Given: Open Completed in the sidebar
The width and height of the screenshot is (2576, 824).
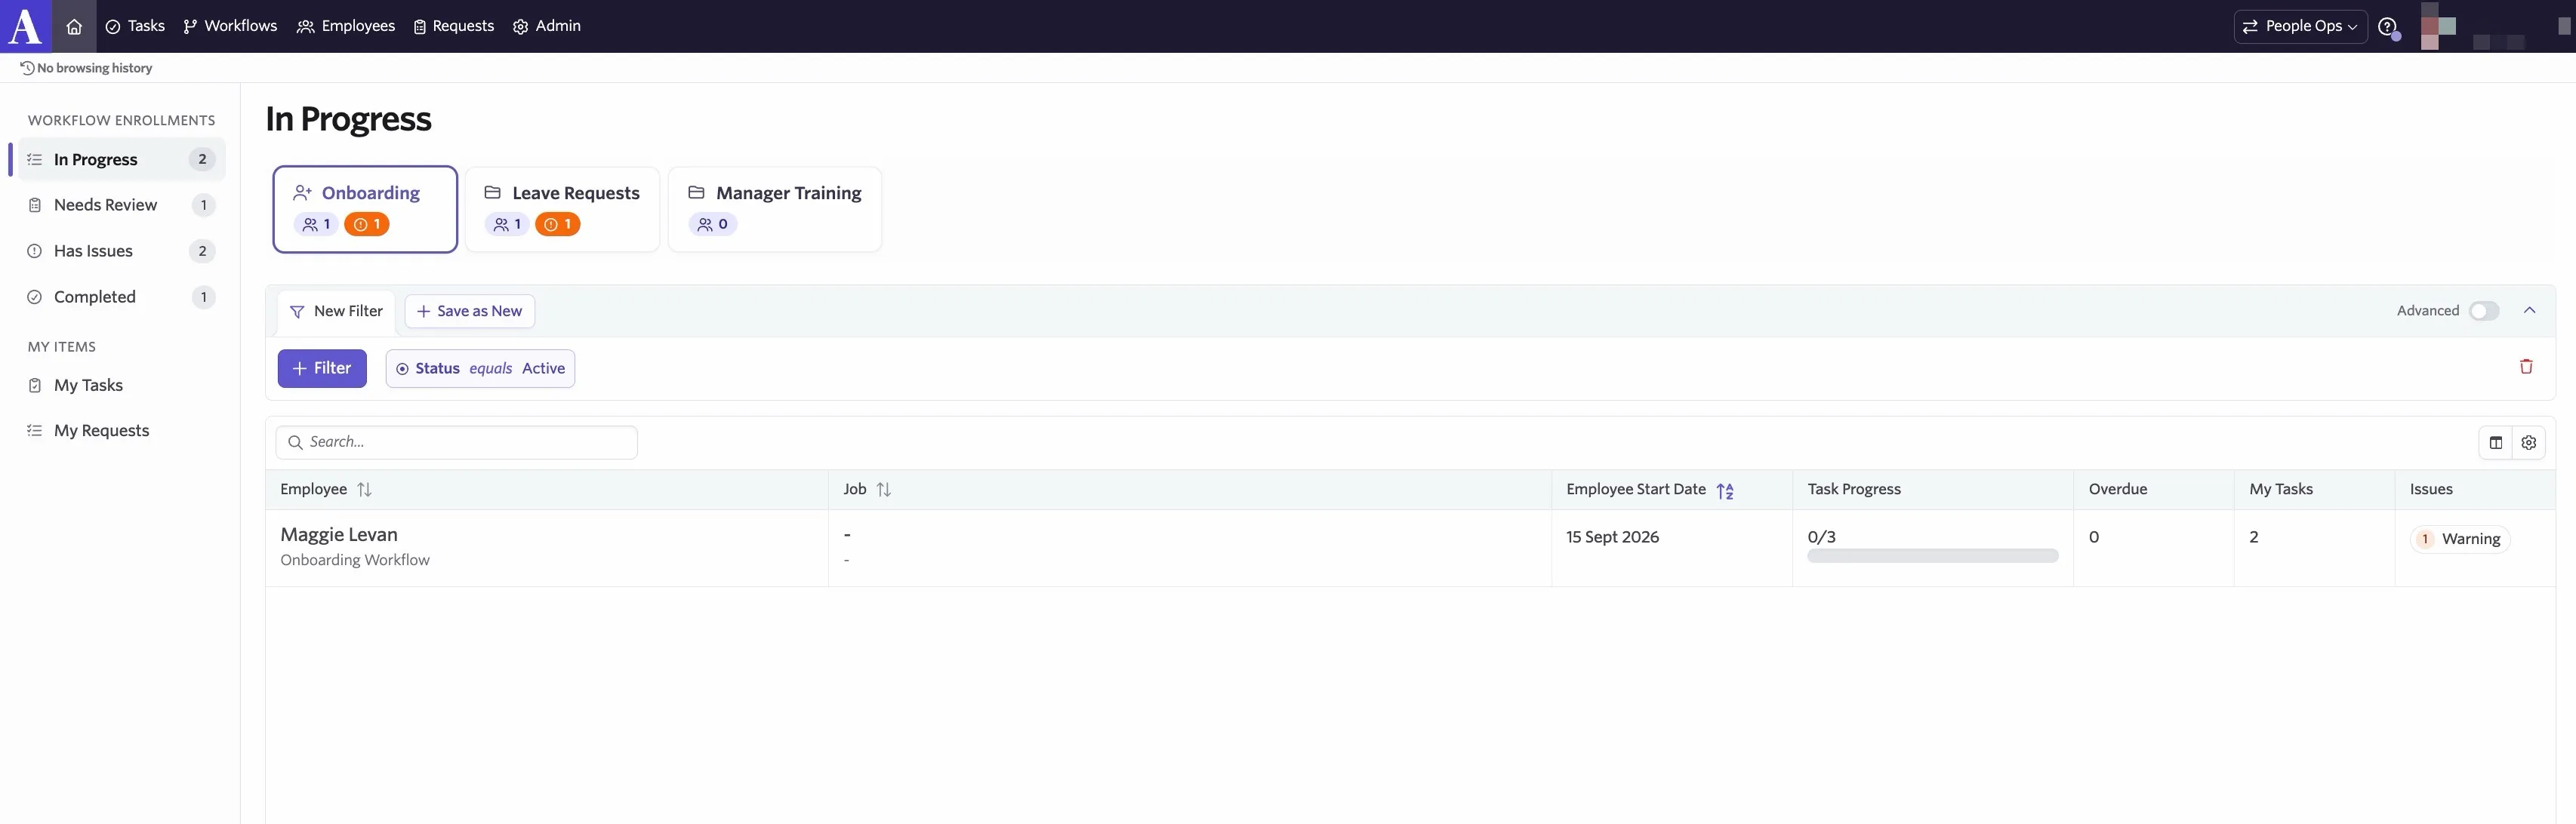Looking at the screenshot, I should pos(121,297).
